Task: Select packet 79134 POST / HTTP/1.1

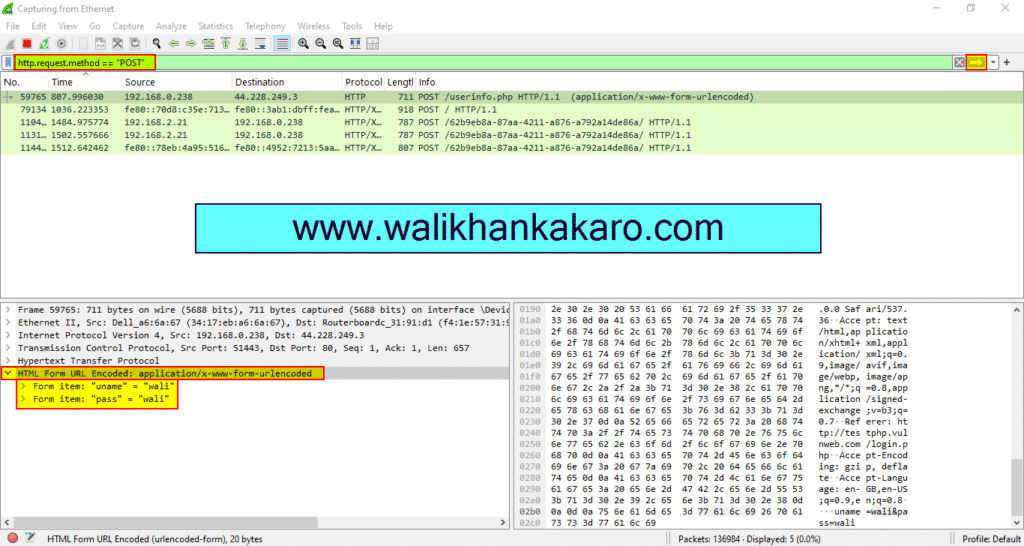Action: pyautogui.click(x=511, y=110)
